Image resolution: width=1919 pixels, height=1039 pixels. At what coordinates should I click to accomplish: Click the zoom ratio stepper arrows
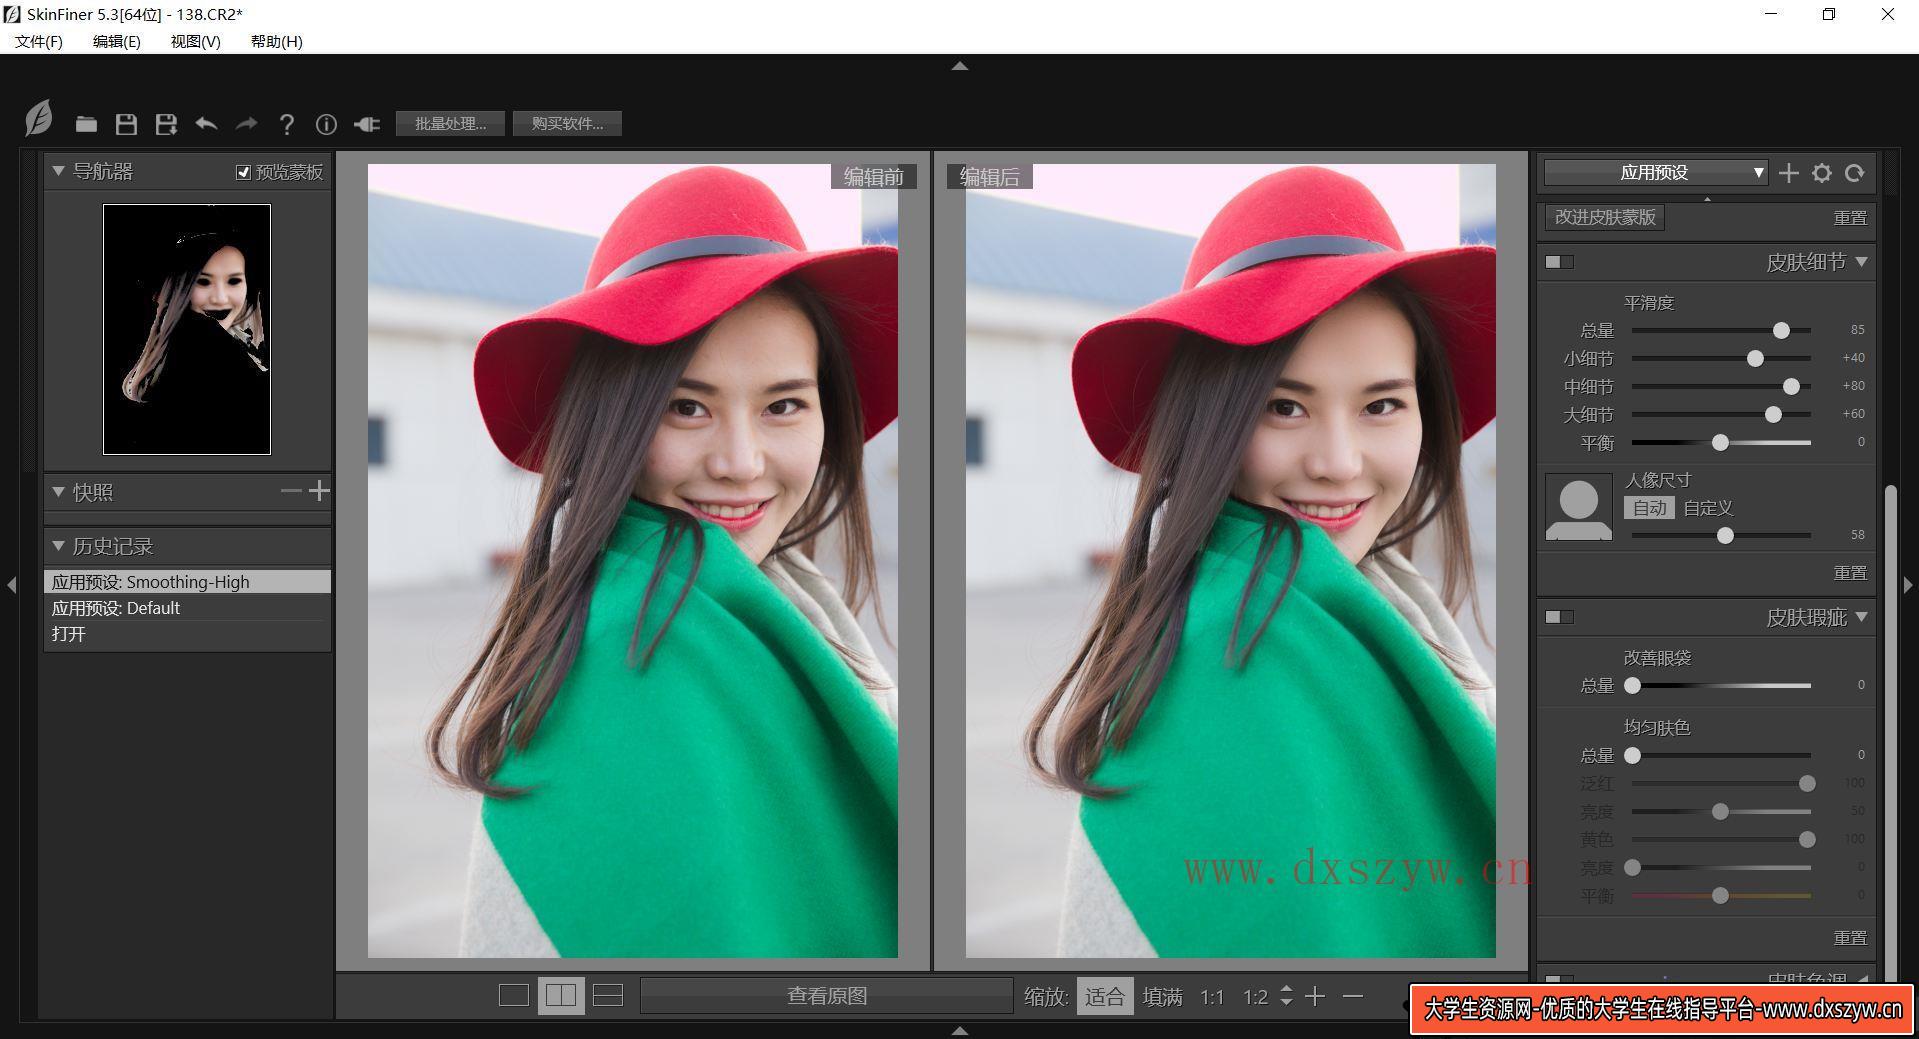(1286, 996)
